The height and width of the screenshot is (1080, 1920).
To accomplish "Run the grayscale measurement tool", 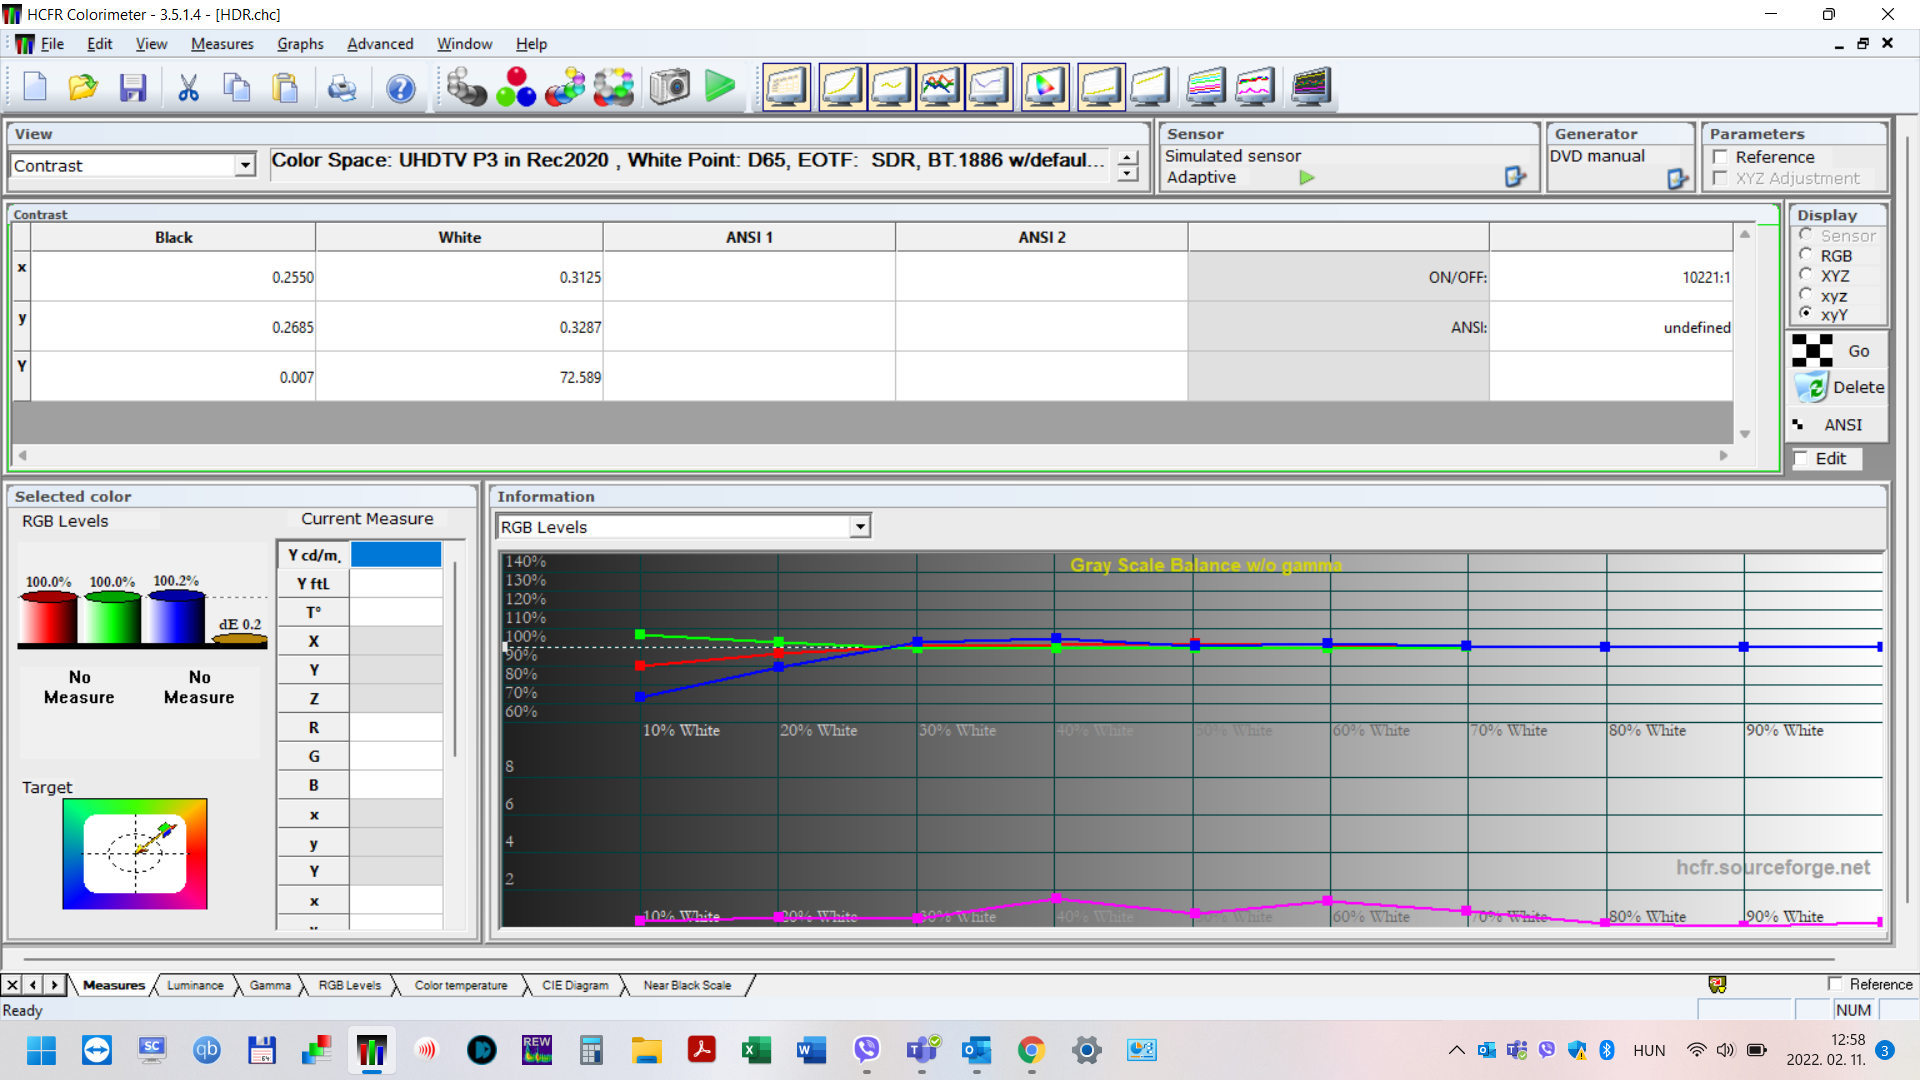I will (465, 87).
